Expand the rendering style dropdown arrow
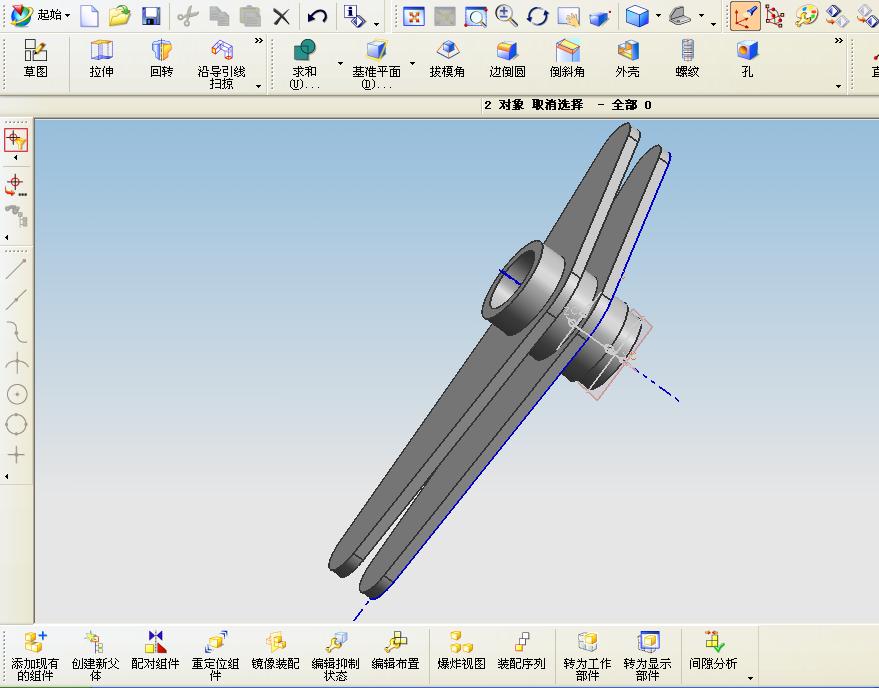879x688 pixels. tap(658, 16)
